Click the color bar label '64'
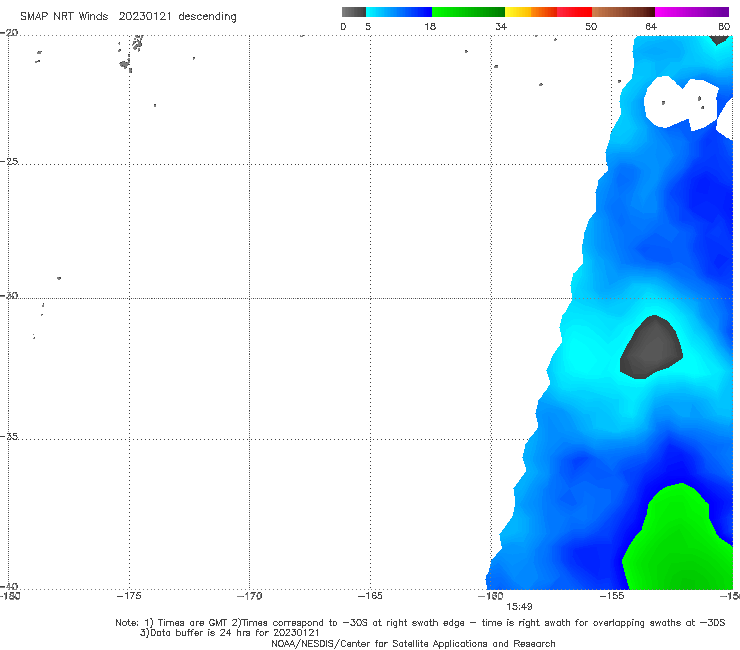The height and width of the screenshot is (650, 740). click(651, 26)
